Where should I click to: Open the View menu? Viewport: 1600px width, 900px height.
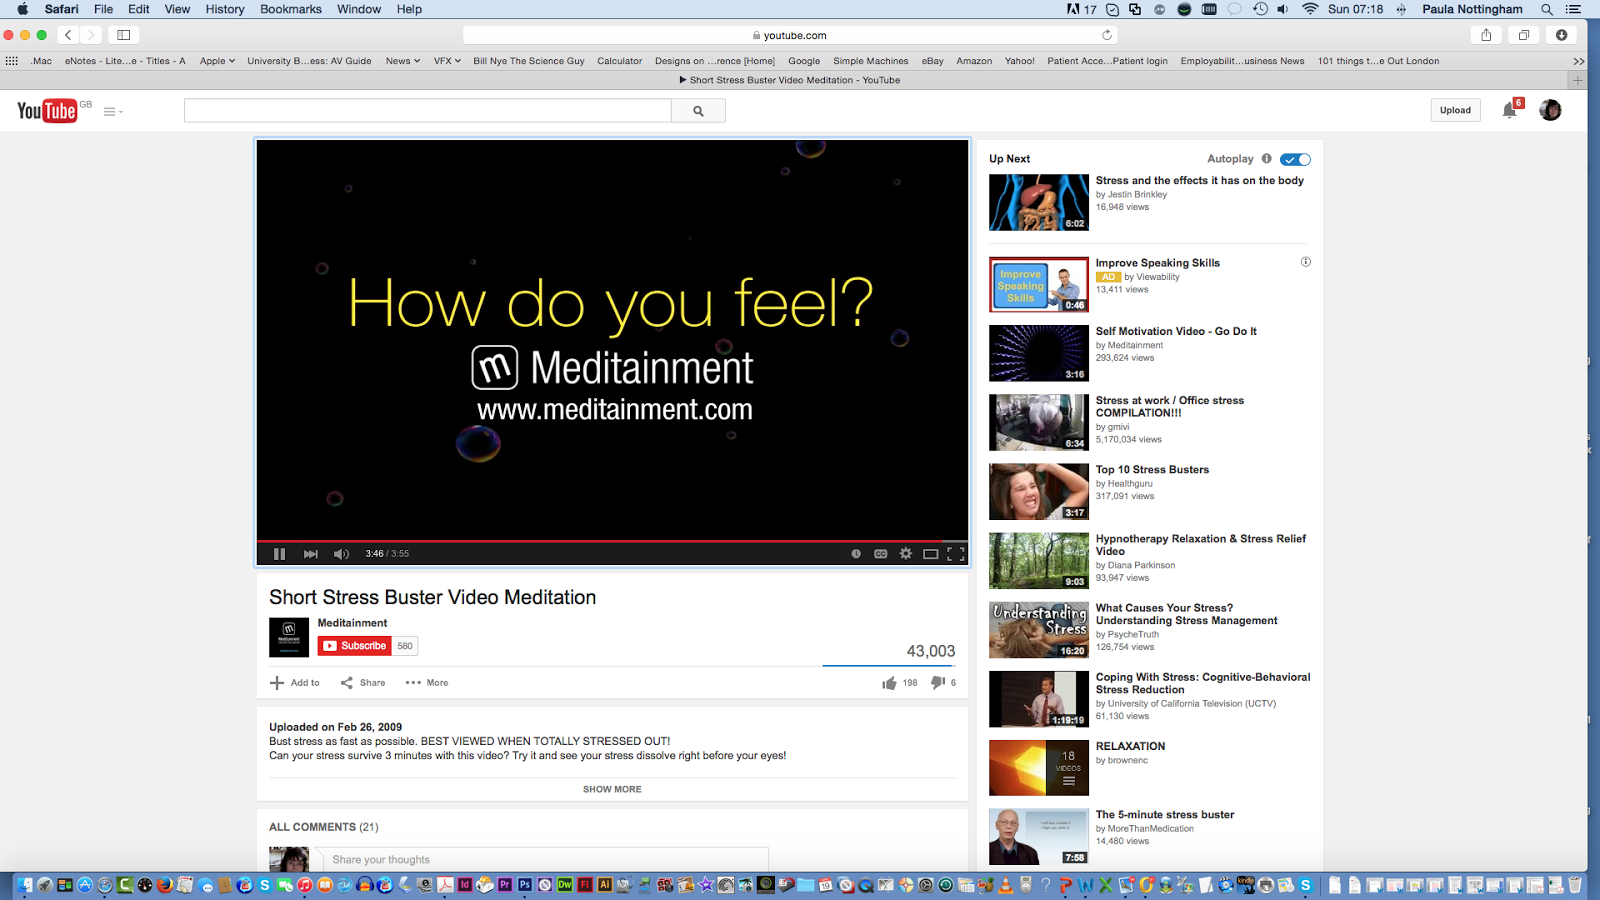pos(177,9)
